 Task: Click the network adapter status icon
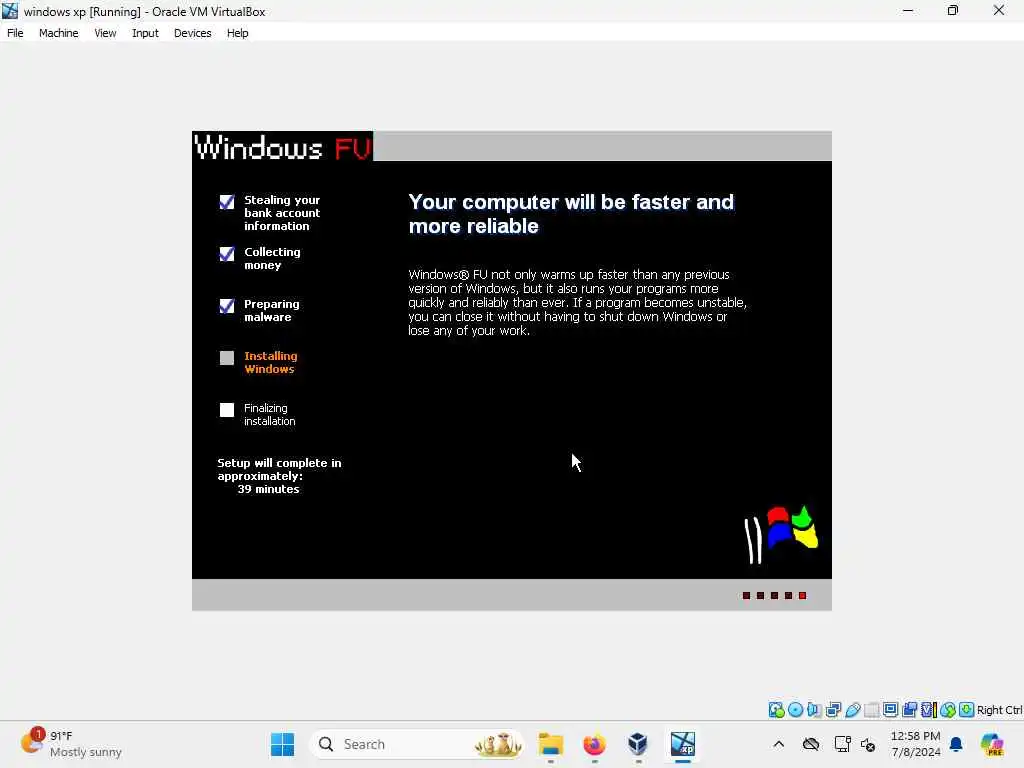(x=833, y=709)
